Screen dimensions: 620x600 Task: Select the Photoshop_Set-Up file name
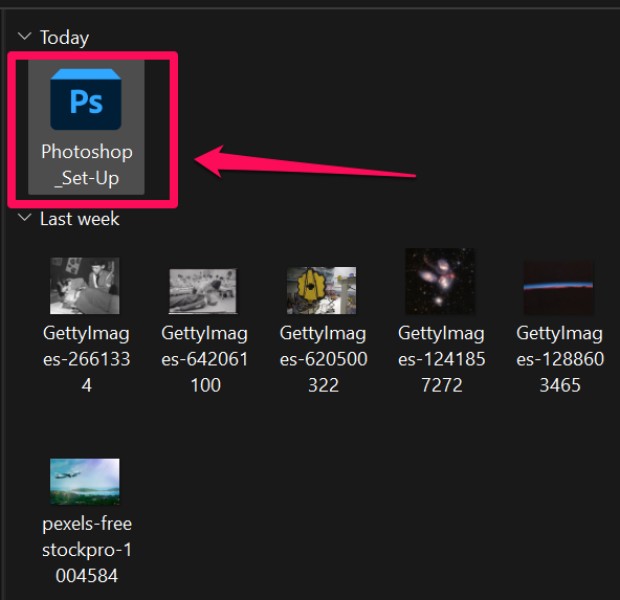click(87, 165)
